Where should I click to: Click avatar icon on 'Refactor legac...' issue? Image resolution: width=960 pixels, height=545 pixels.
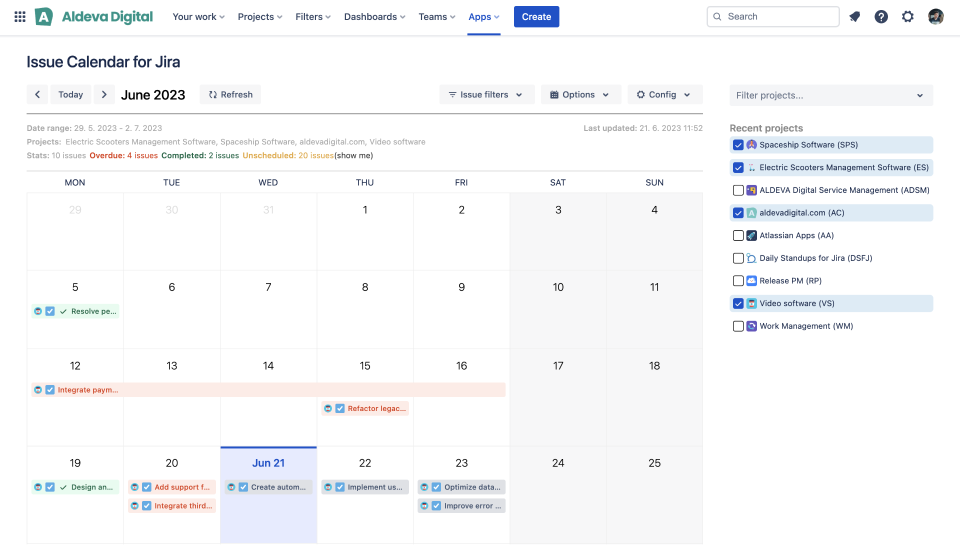[x=328, y=408]
